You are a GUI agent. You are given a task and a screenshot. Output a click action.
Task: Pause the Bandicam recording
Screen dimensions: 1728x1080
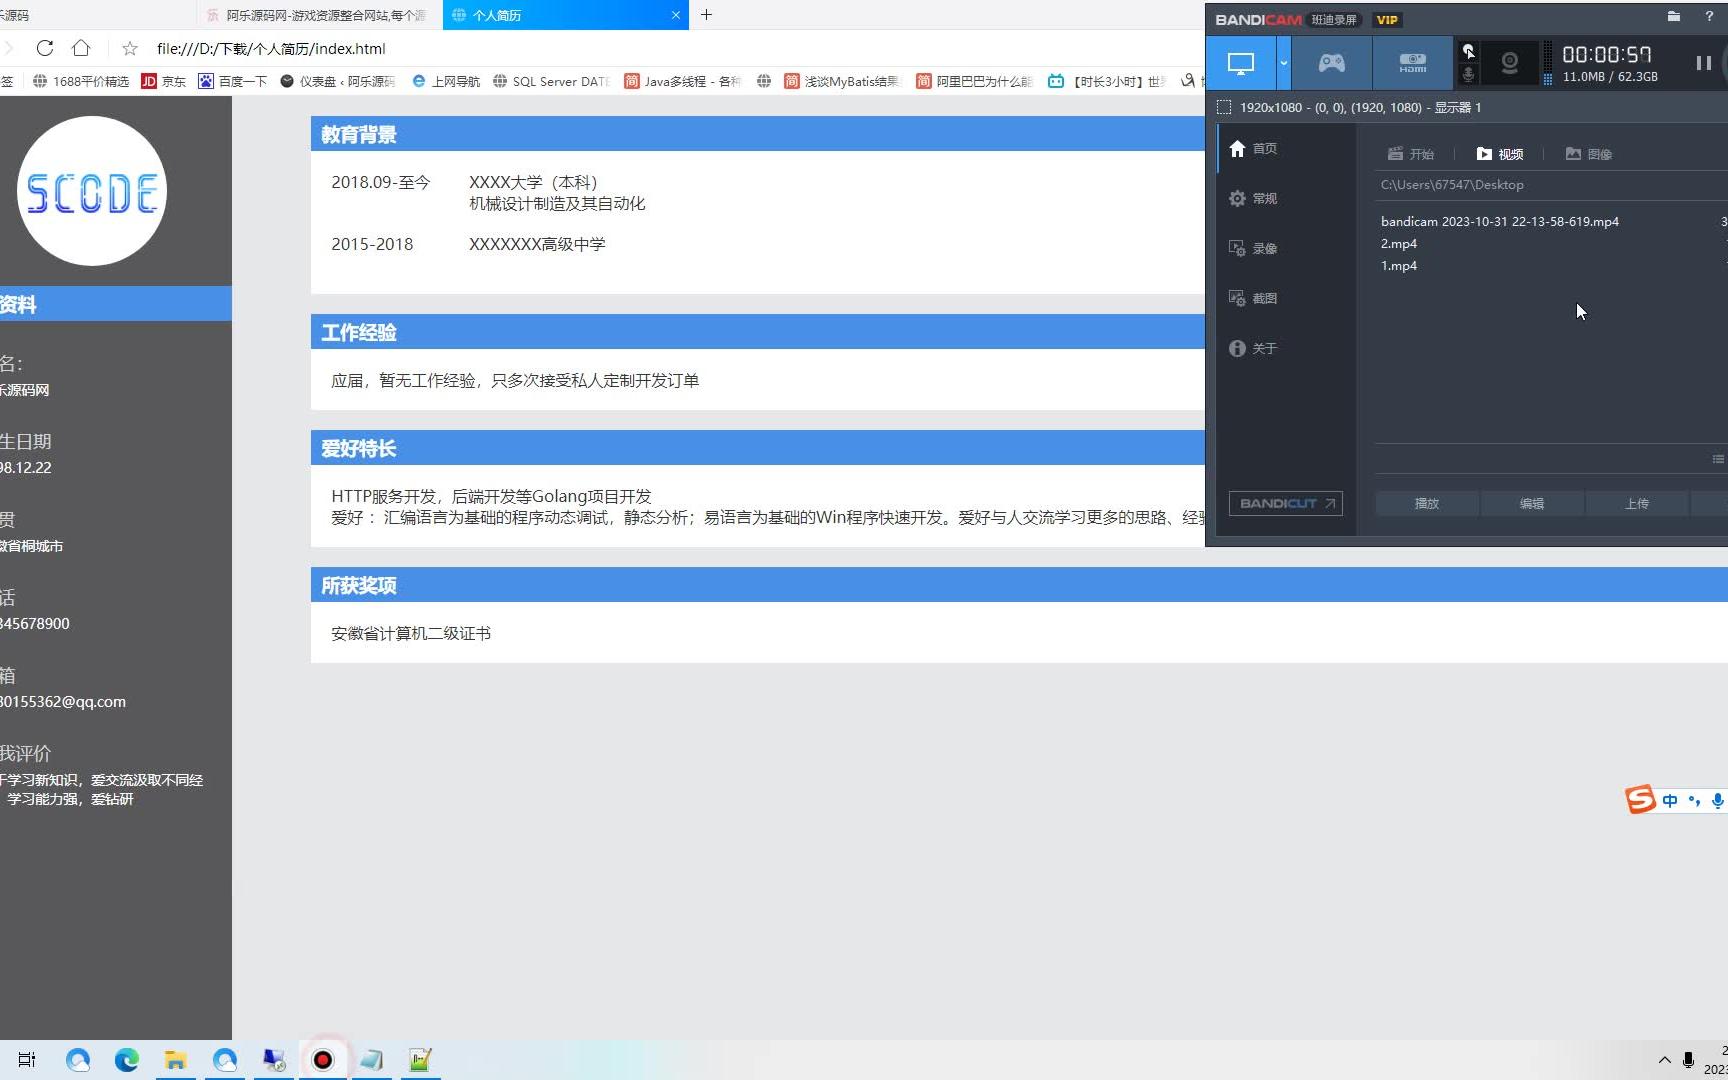point(1703,63)
